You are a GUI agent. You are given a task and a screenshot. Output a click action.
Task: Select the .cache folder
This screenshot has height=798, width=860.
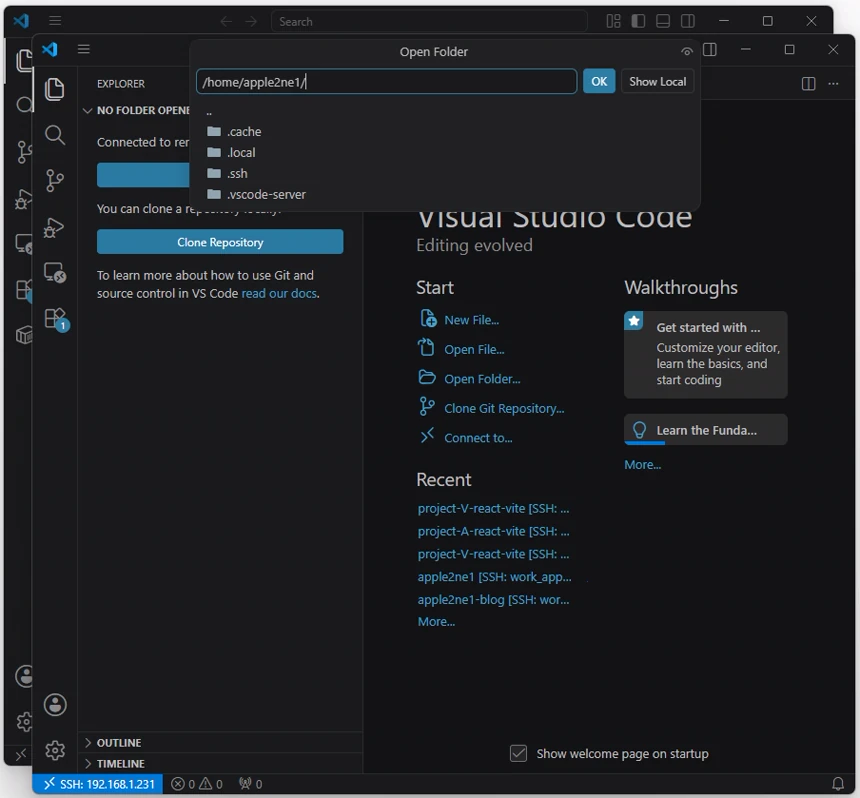point(445,132)
